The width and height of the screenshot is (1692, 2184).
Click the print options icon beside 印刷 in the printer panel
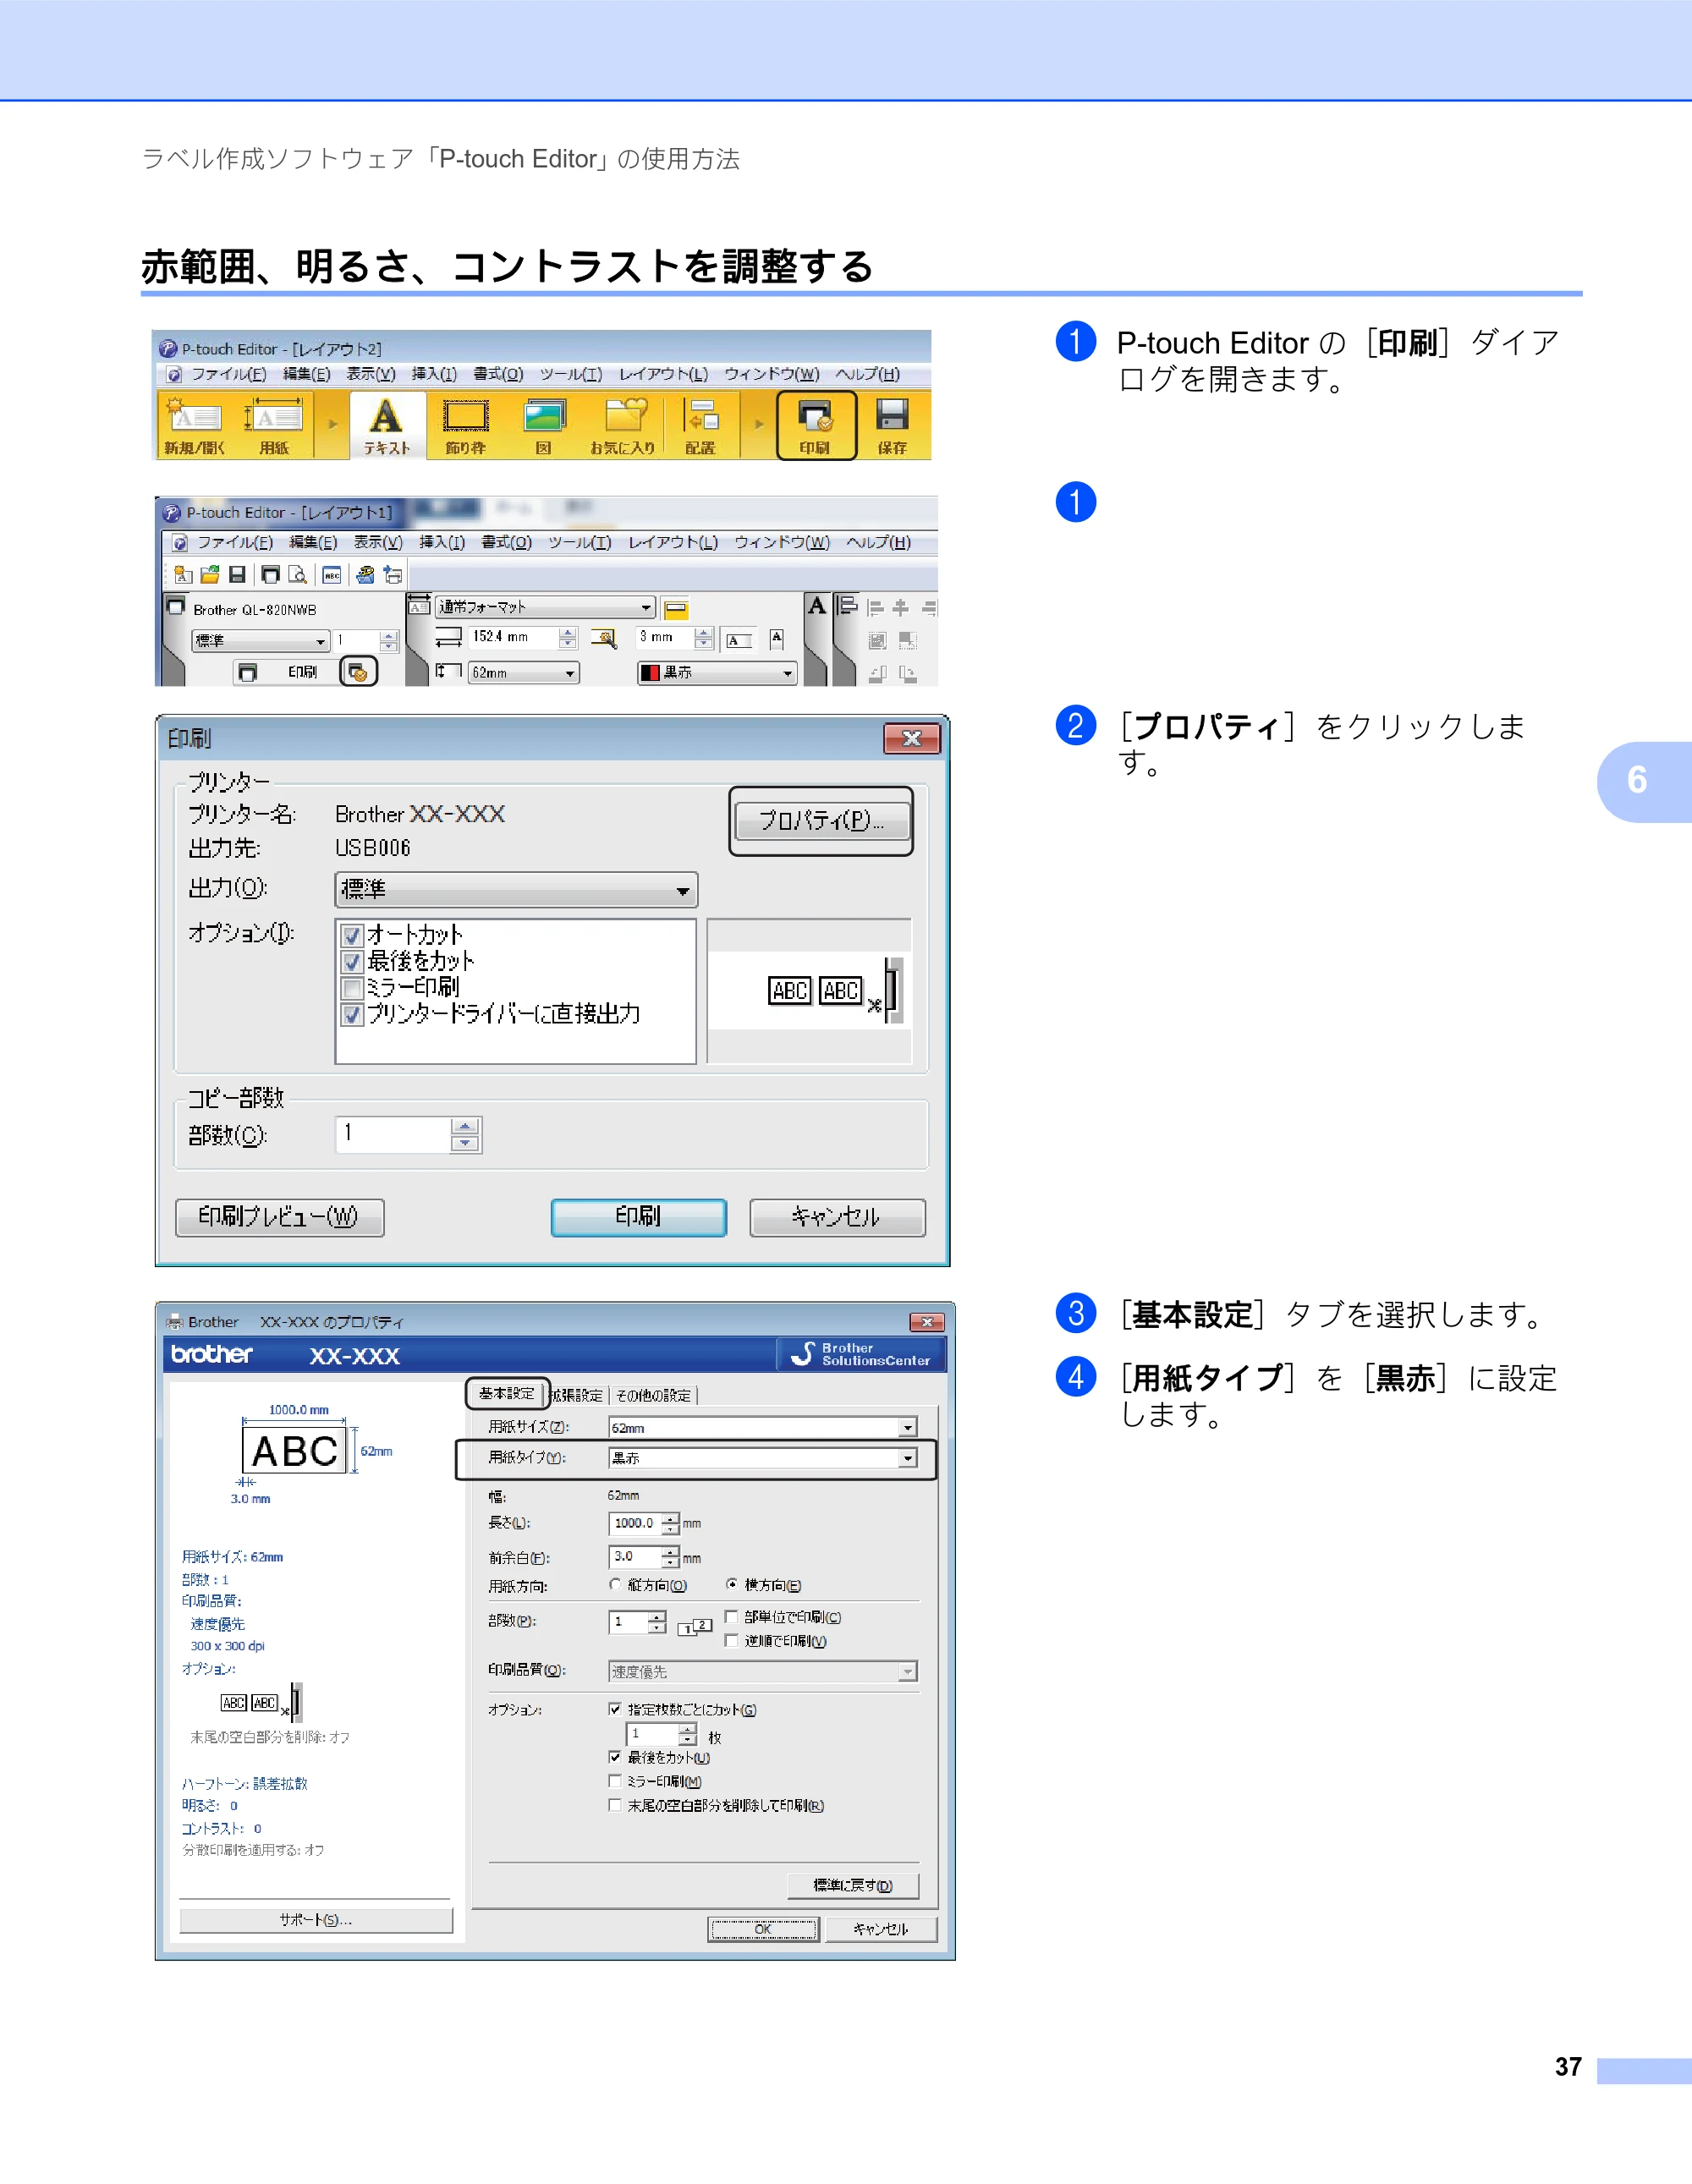click(358, 672)
